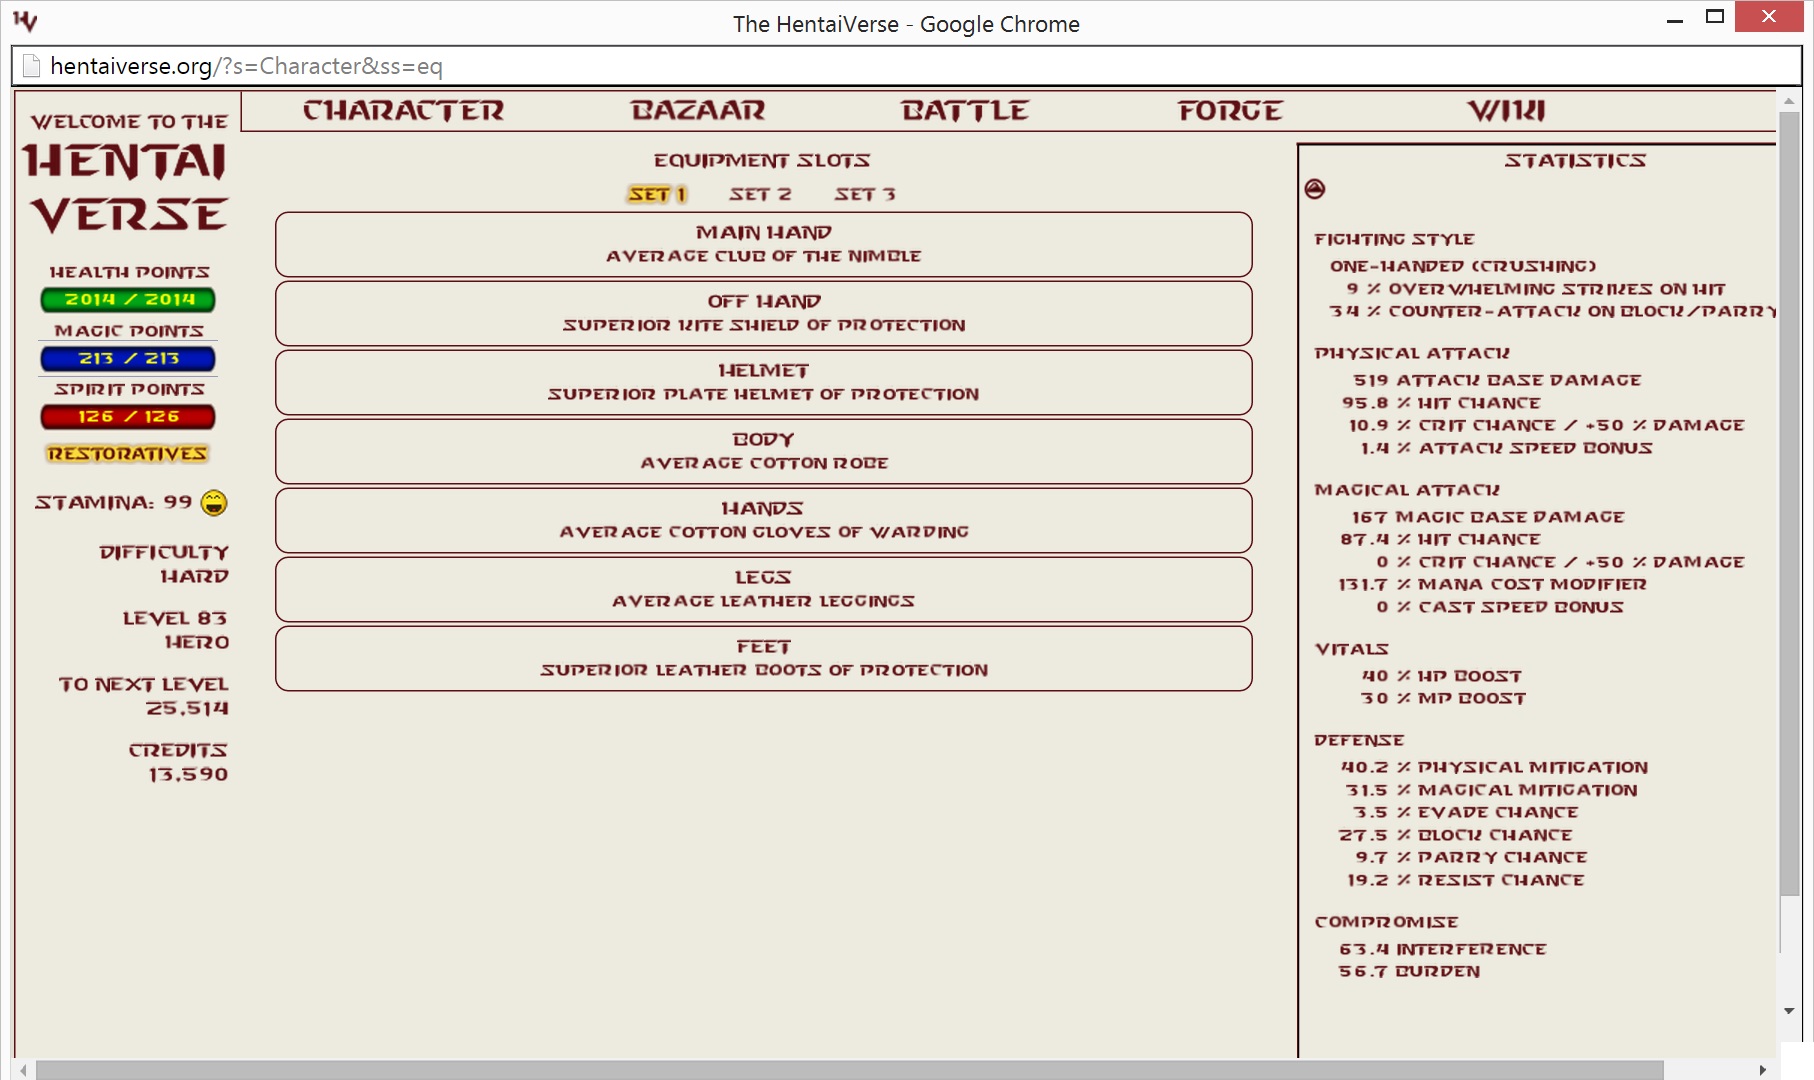Click the One-Handed (Crushing) text

click(1463, 266)
